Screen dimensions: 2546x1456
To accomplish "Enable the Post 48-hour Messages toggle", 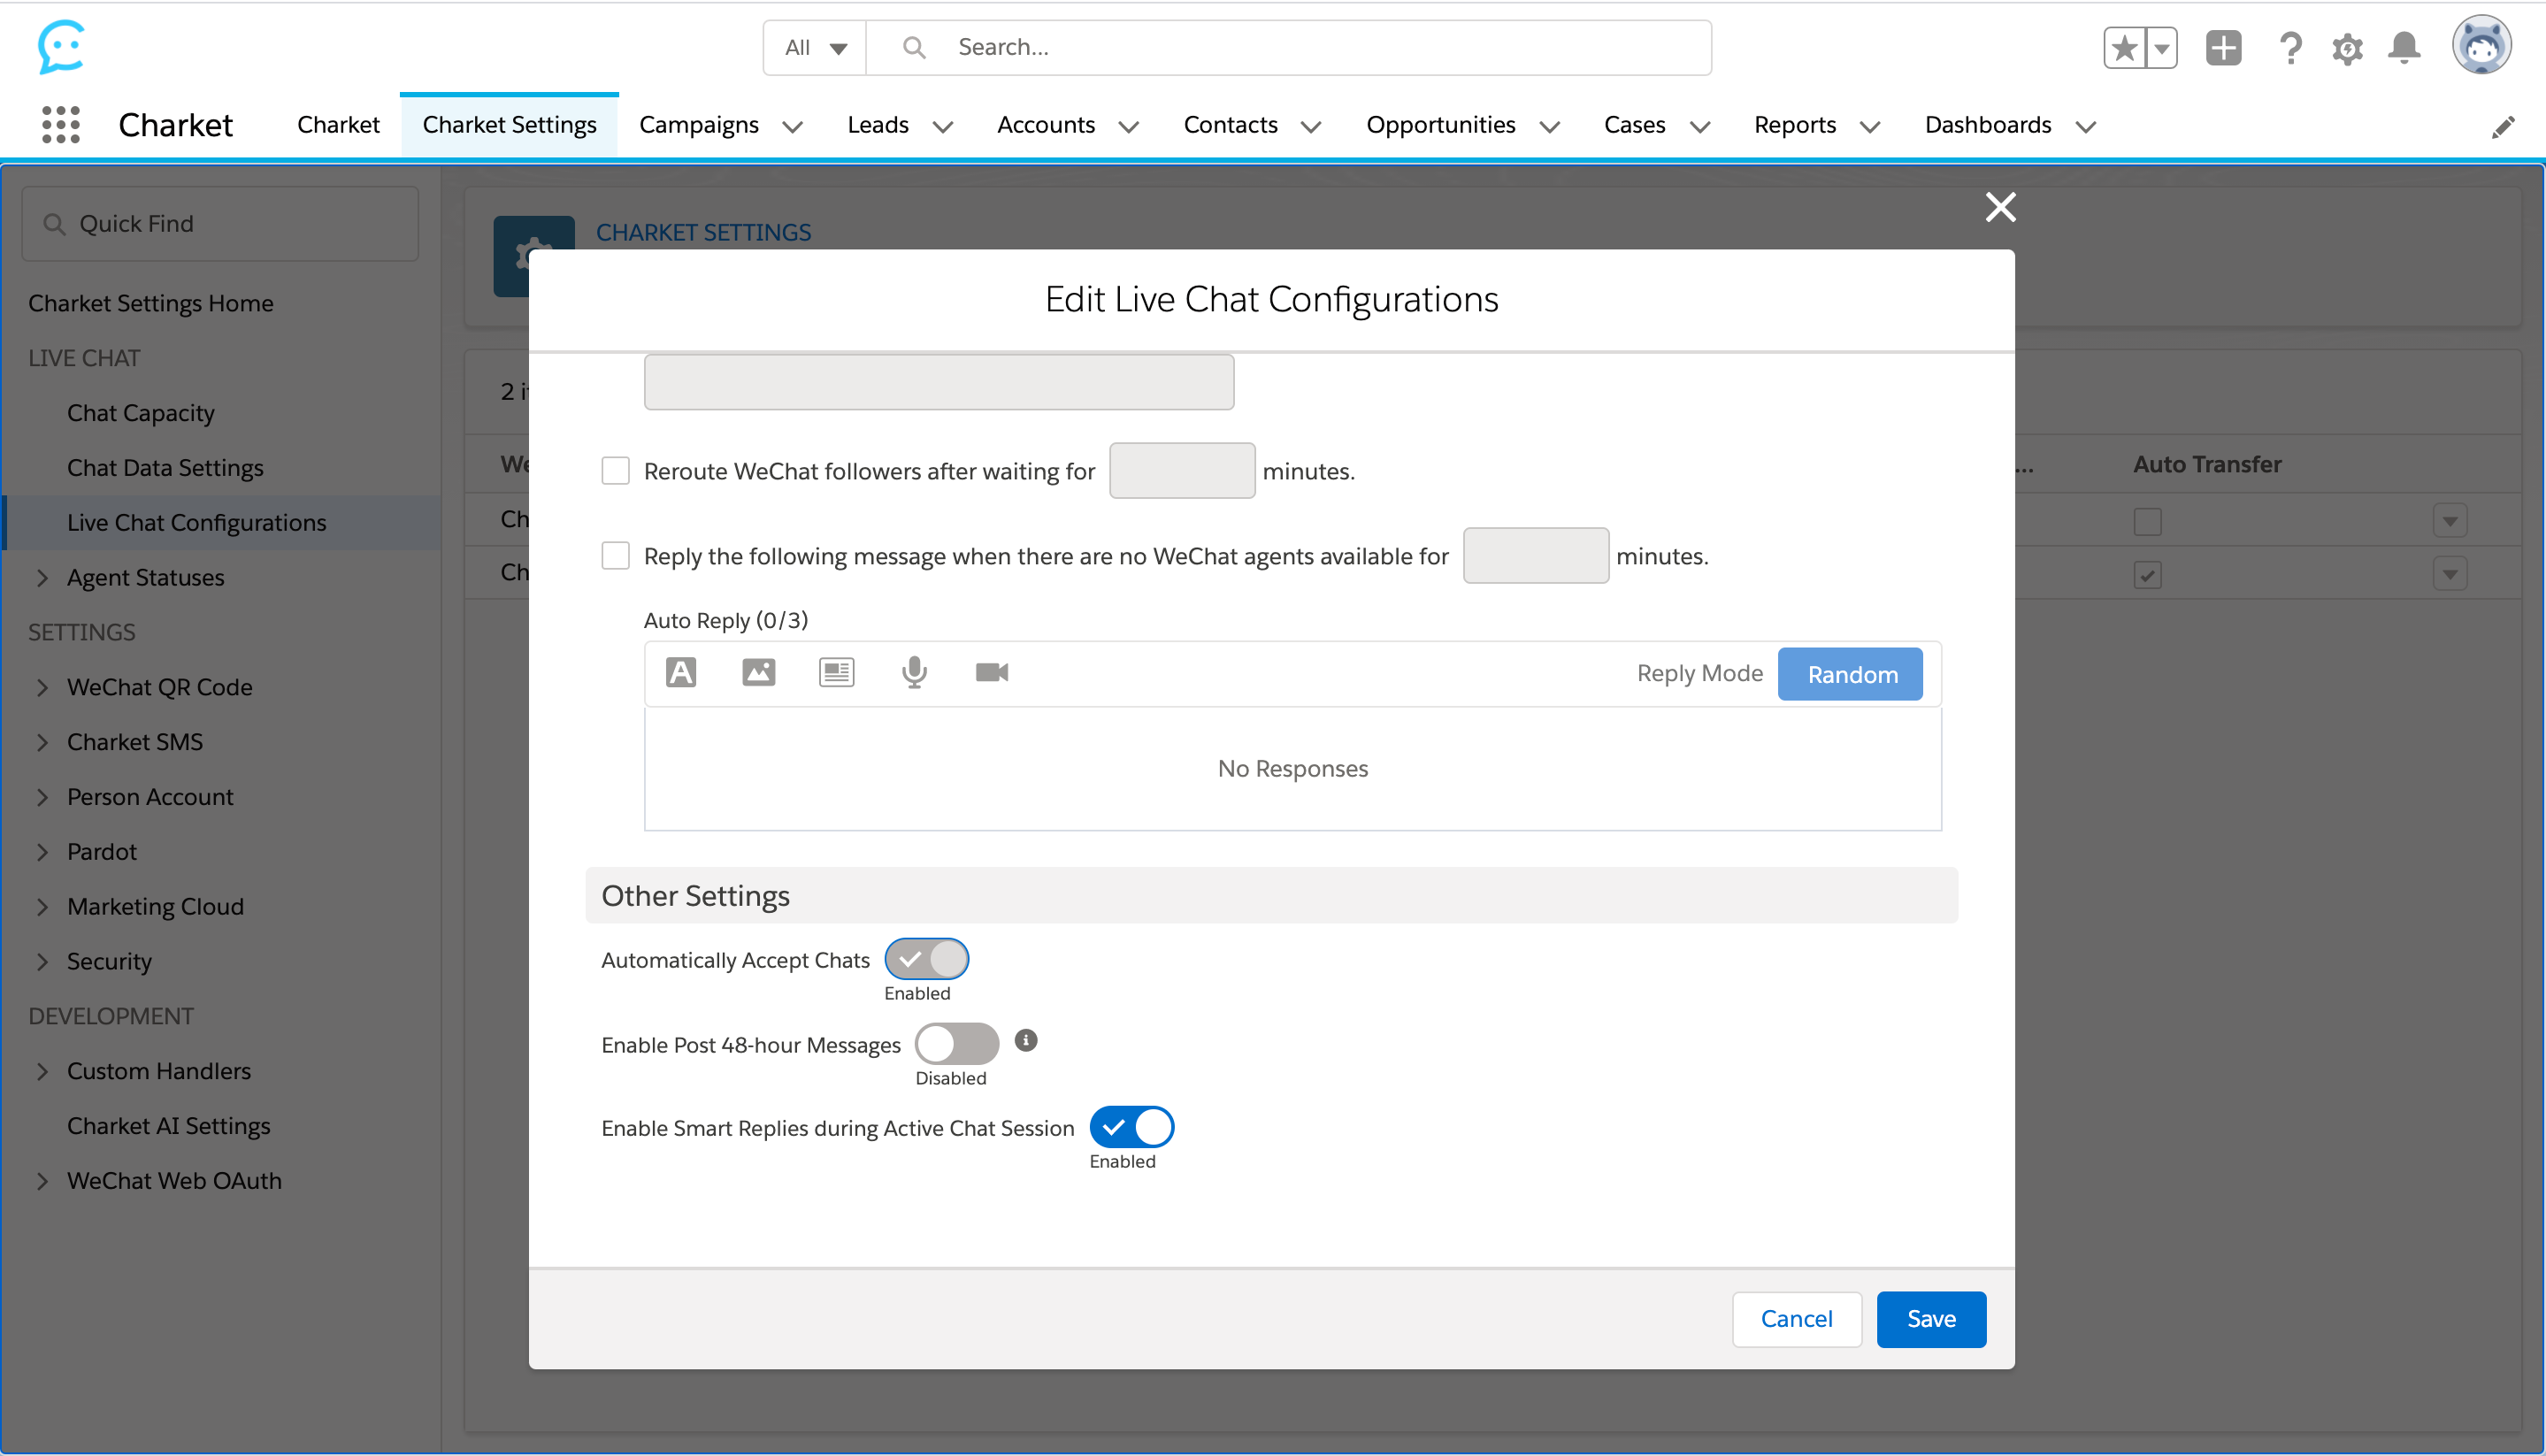I will coord(956,1044).
